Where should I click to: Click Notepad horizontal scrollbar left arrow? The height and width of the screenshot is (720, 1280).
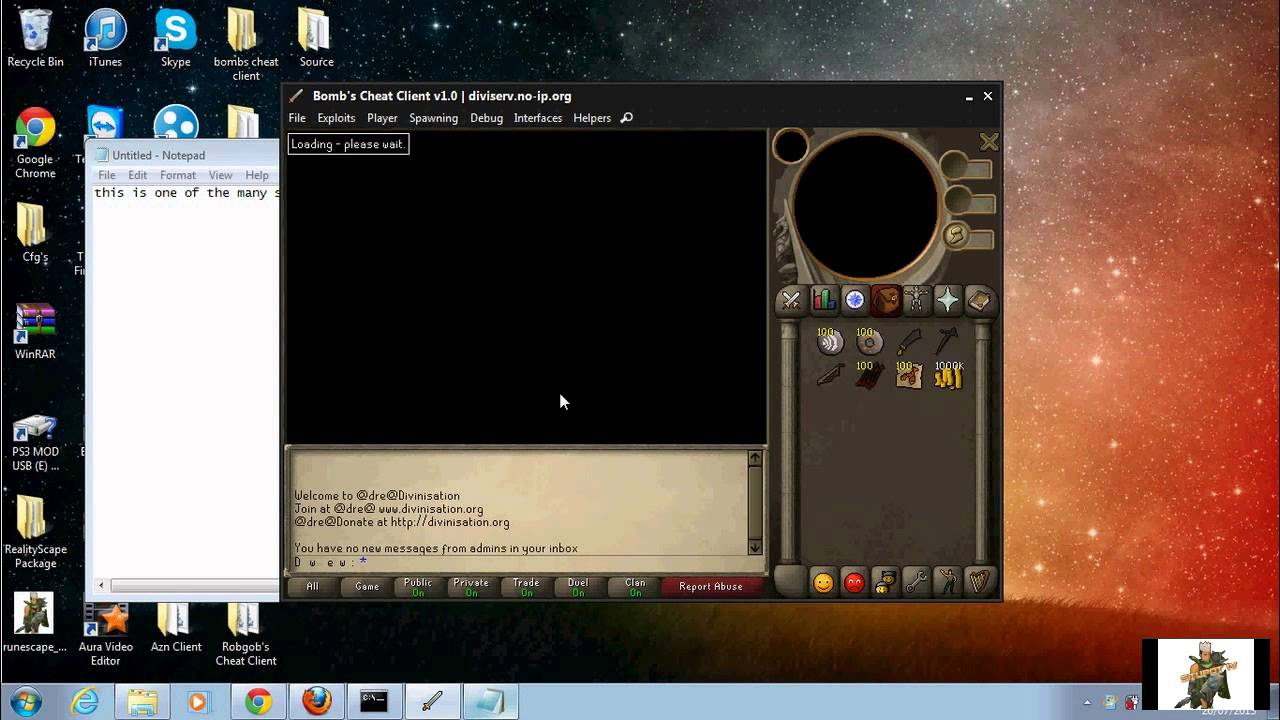(x=101, y=585)
